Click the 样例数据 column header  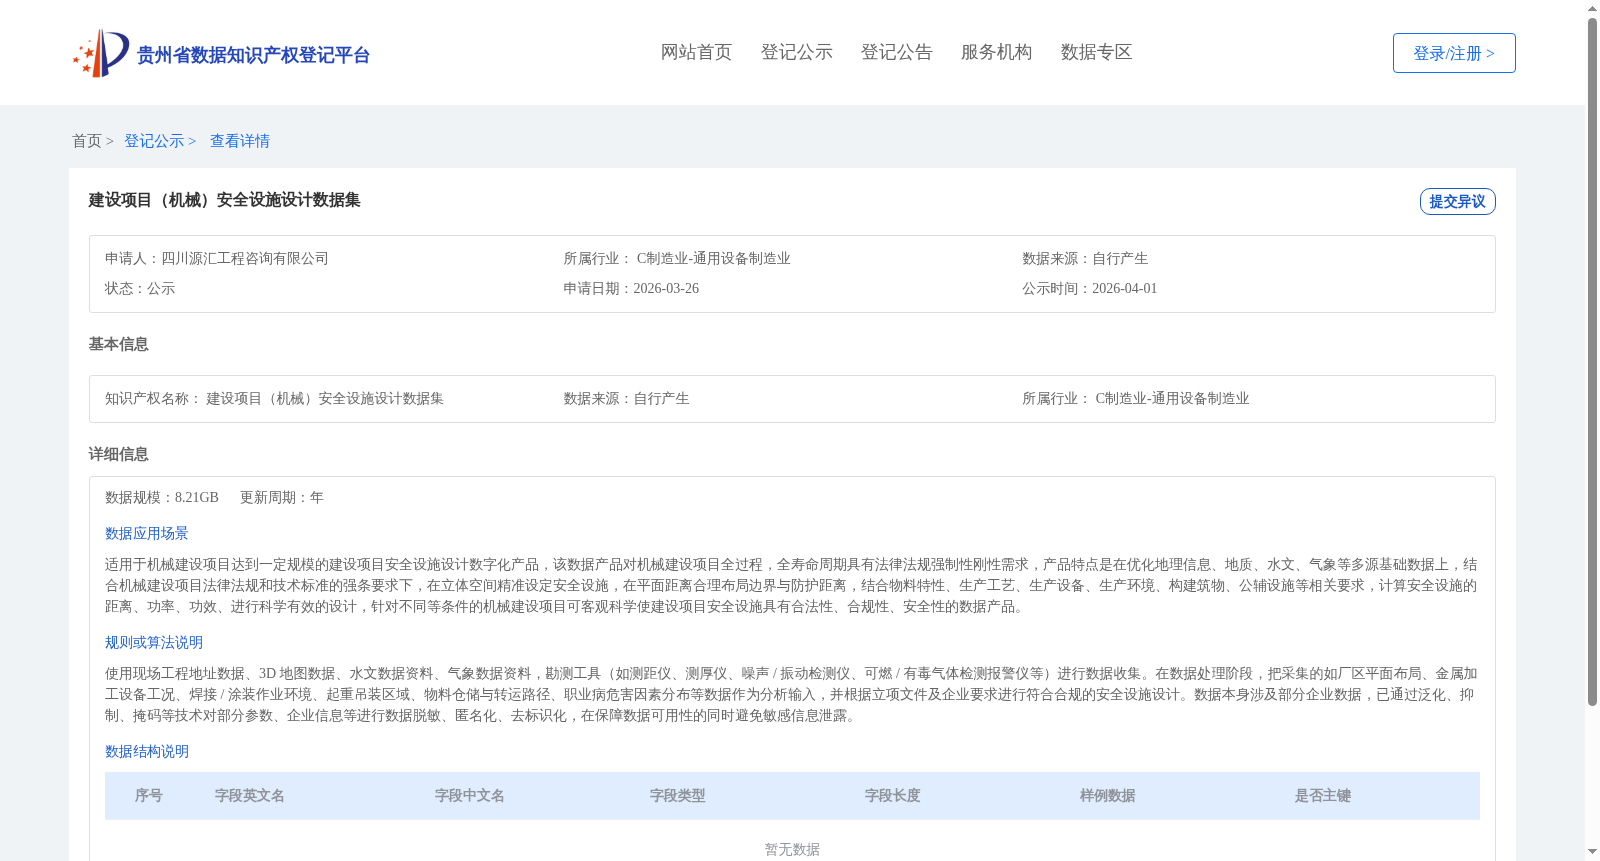pos(1108,796)
